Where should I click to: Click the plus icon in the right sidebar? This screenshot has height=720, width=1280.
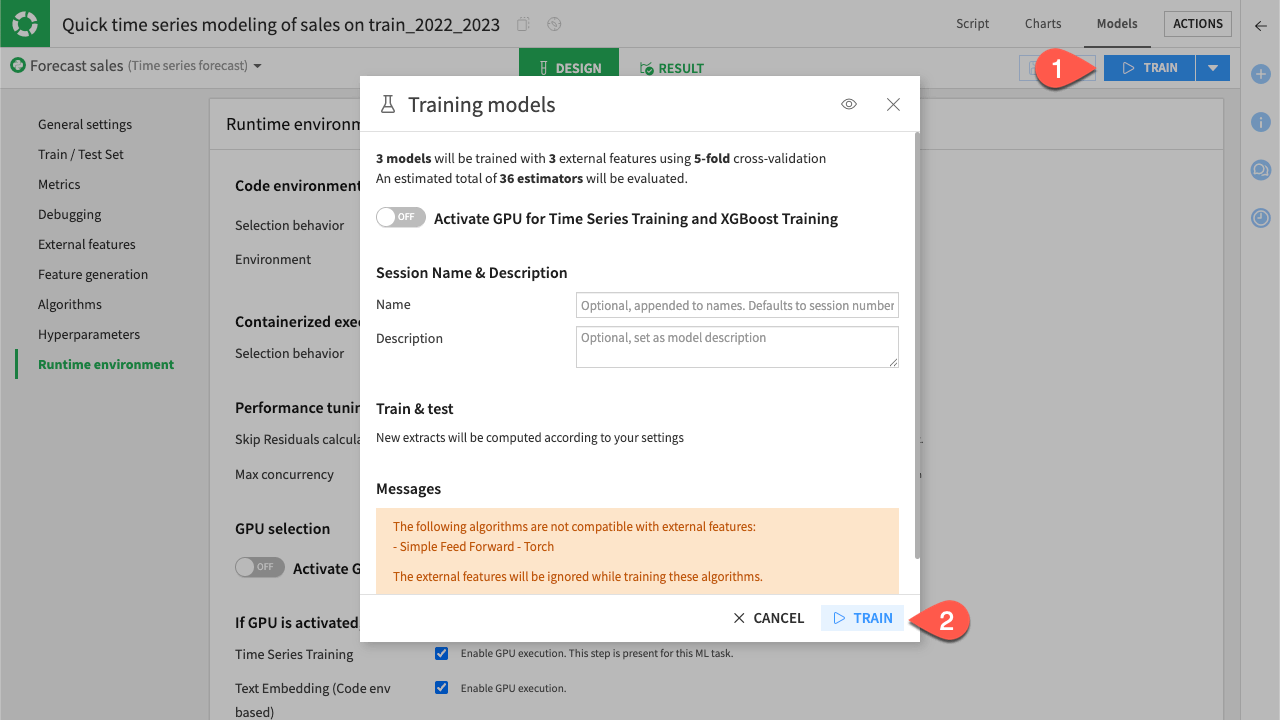coord(1260,73)
